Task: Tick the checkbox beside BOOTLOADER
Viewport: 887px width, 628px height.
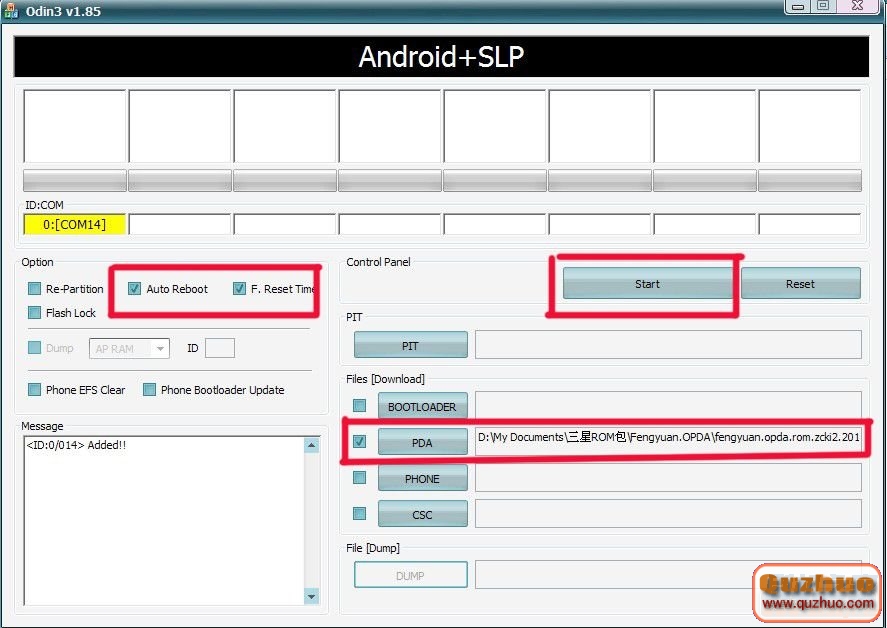Action: (x=359, y=406)
